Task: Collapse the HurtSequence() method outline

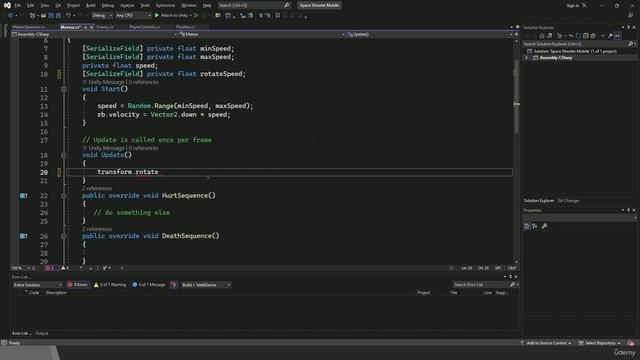Action: [64, 196]
